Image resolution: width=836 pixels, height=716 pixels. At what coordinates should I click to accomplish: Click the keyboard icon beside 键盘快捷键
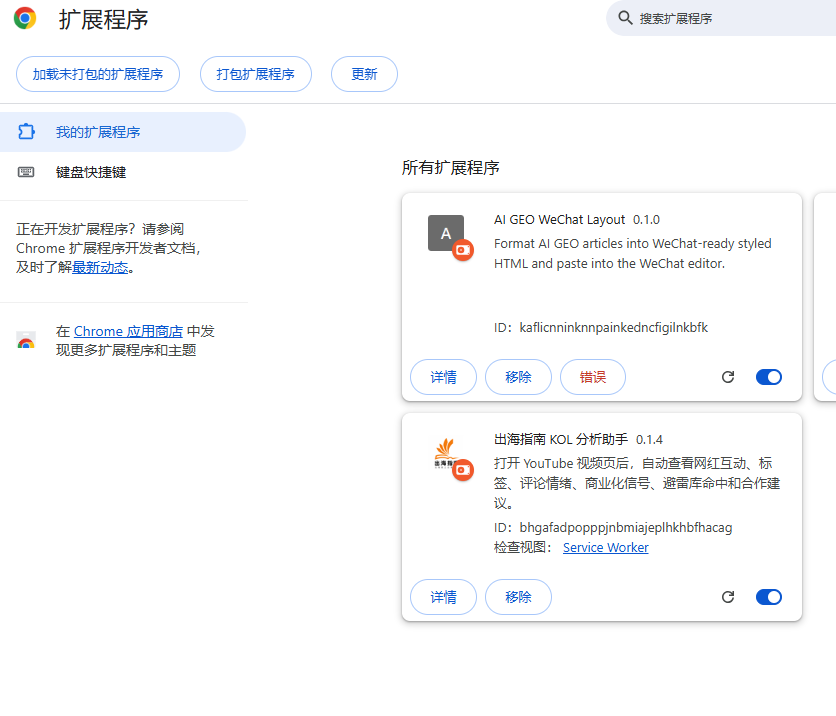(26, 172)
